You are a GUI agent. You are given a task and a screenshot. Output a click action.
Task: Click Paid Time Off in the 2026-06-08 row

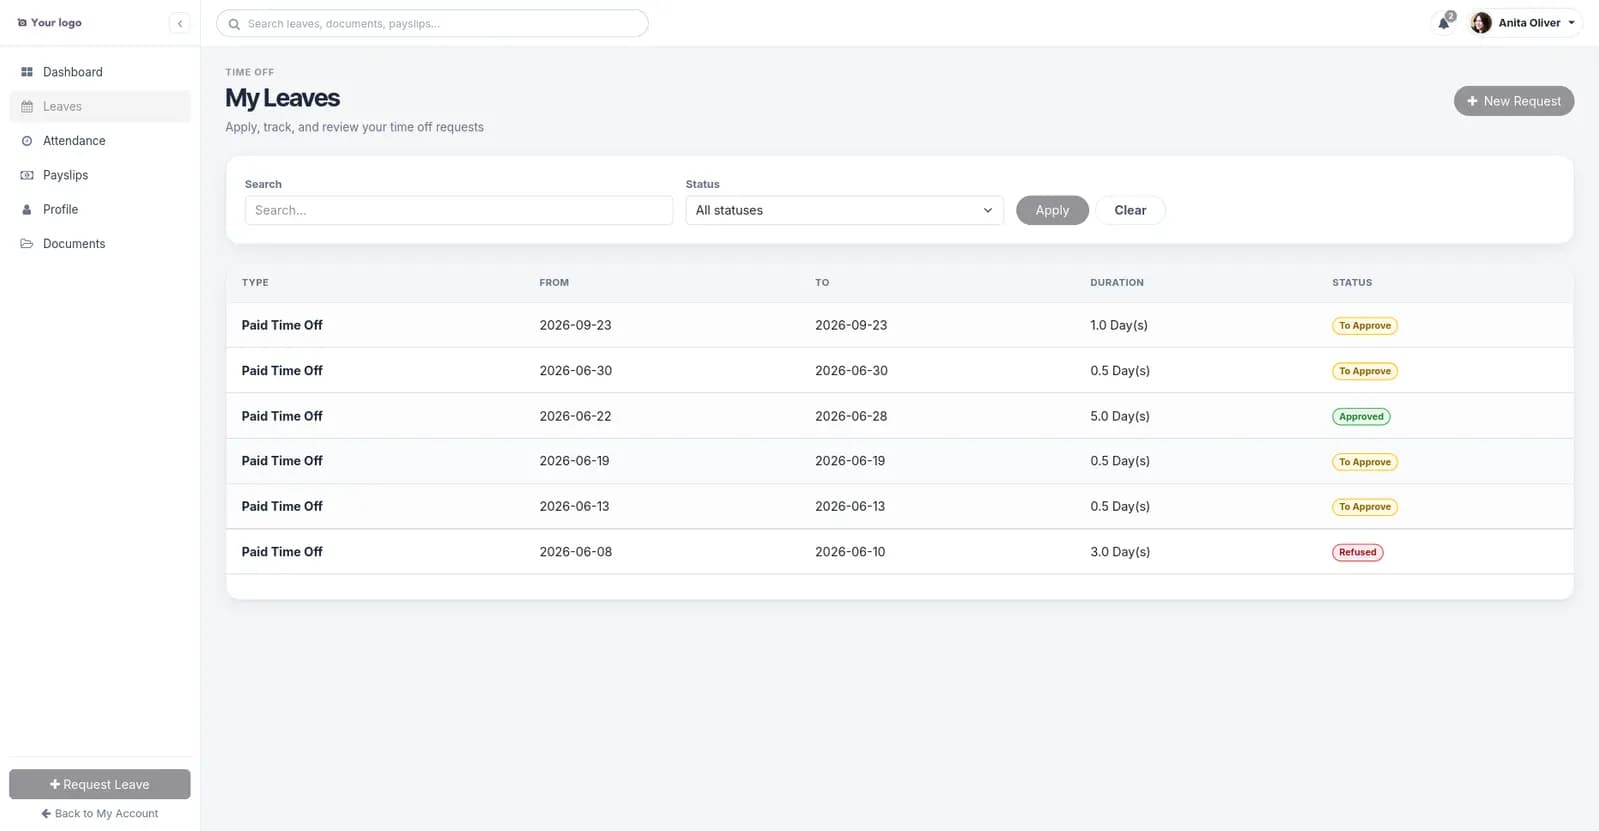point(282,552)
